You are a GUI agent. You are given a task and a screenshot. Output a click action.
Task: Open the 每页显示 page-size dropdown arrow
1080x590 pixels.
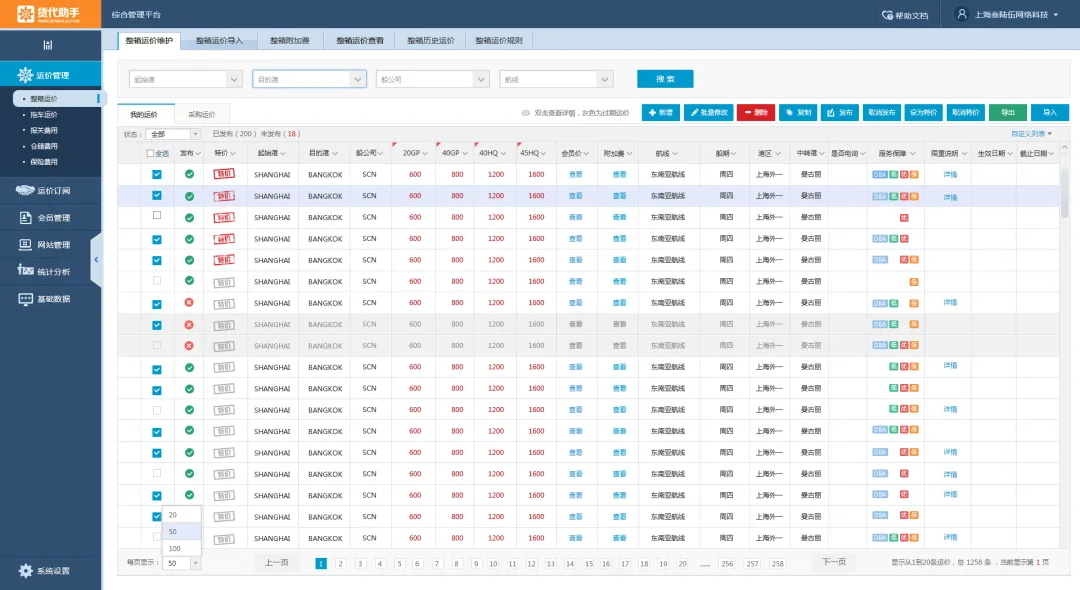pyautogui.click(x=196, y=563)
